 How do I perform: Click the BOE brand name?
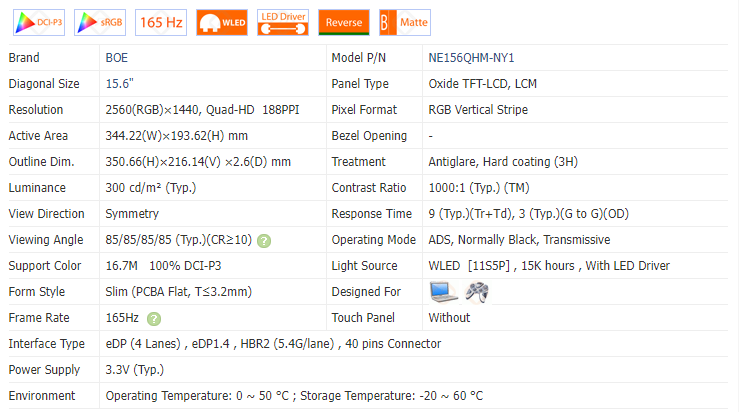point(116,58)
